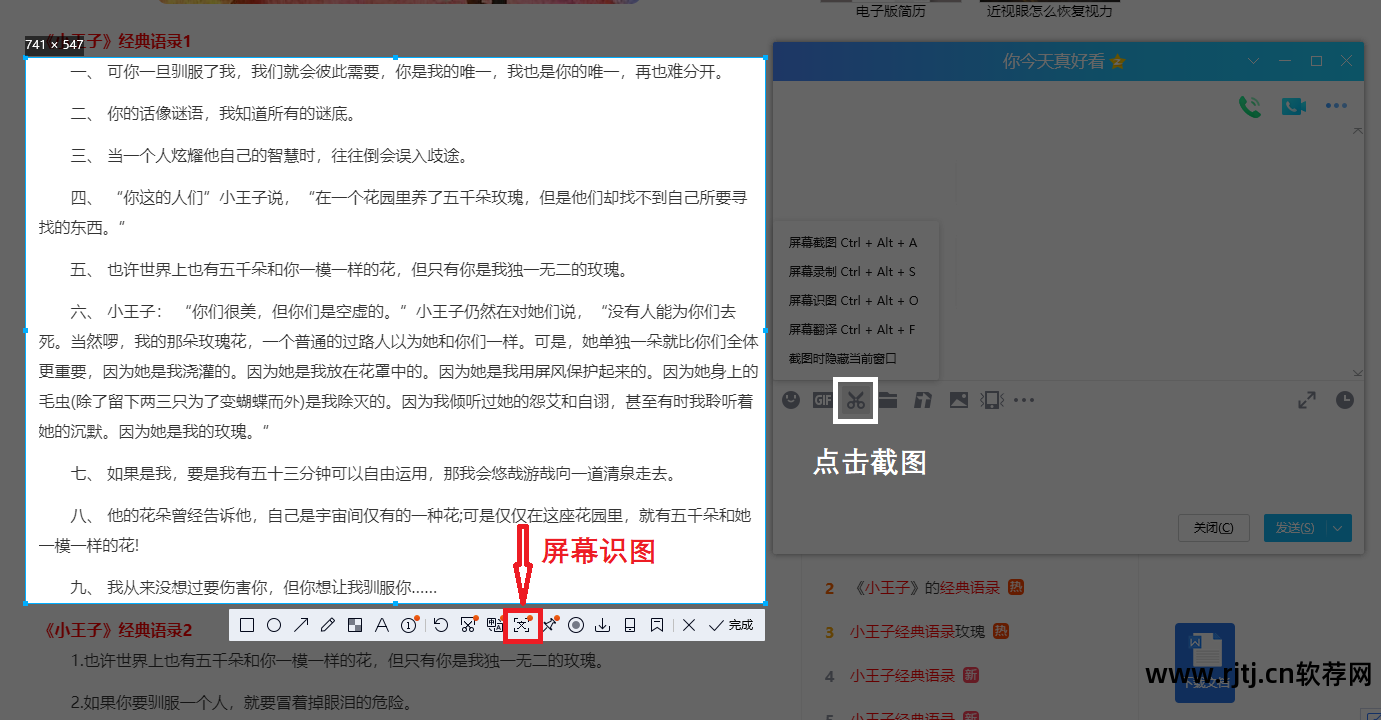Click the 发送(S) button

click(x=1296, y=528)
